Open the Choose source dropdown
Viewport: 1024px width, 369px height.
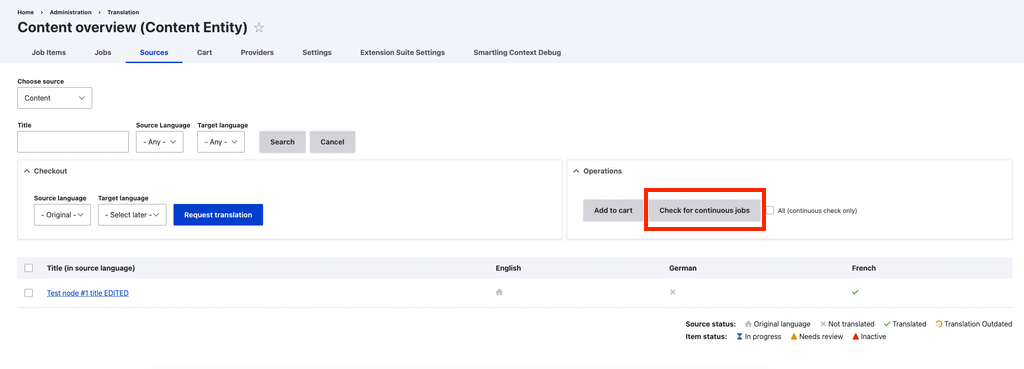[x=55, y=98]
